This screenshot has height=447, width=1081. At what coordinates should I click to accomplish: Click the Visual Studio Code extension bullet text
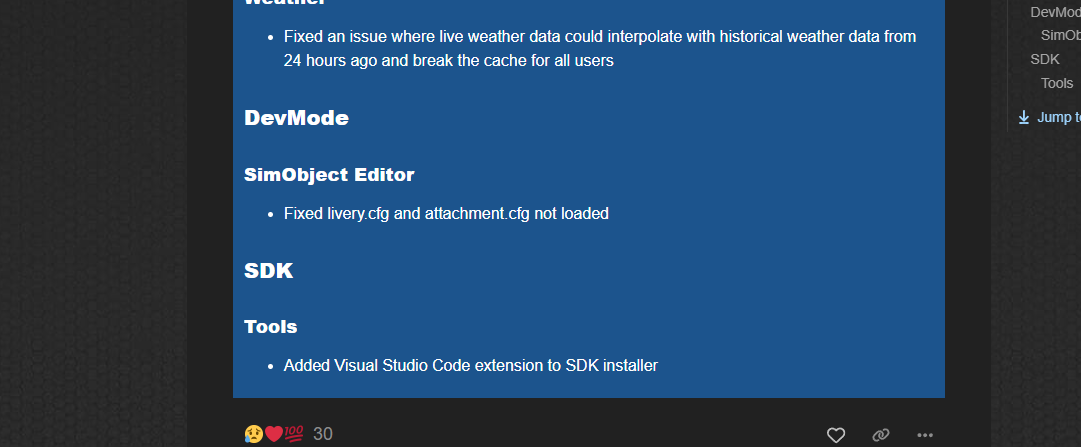[471, 366]
